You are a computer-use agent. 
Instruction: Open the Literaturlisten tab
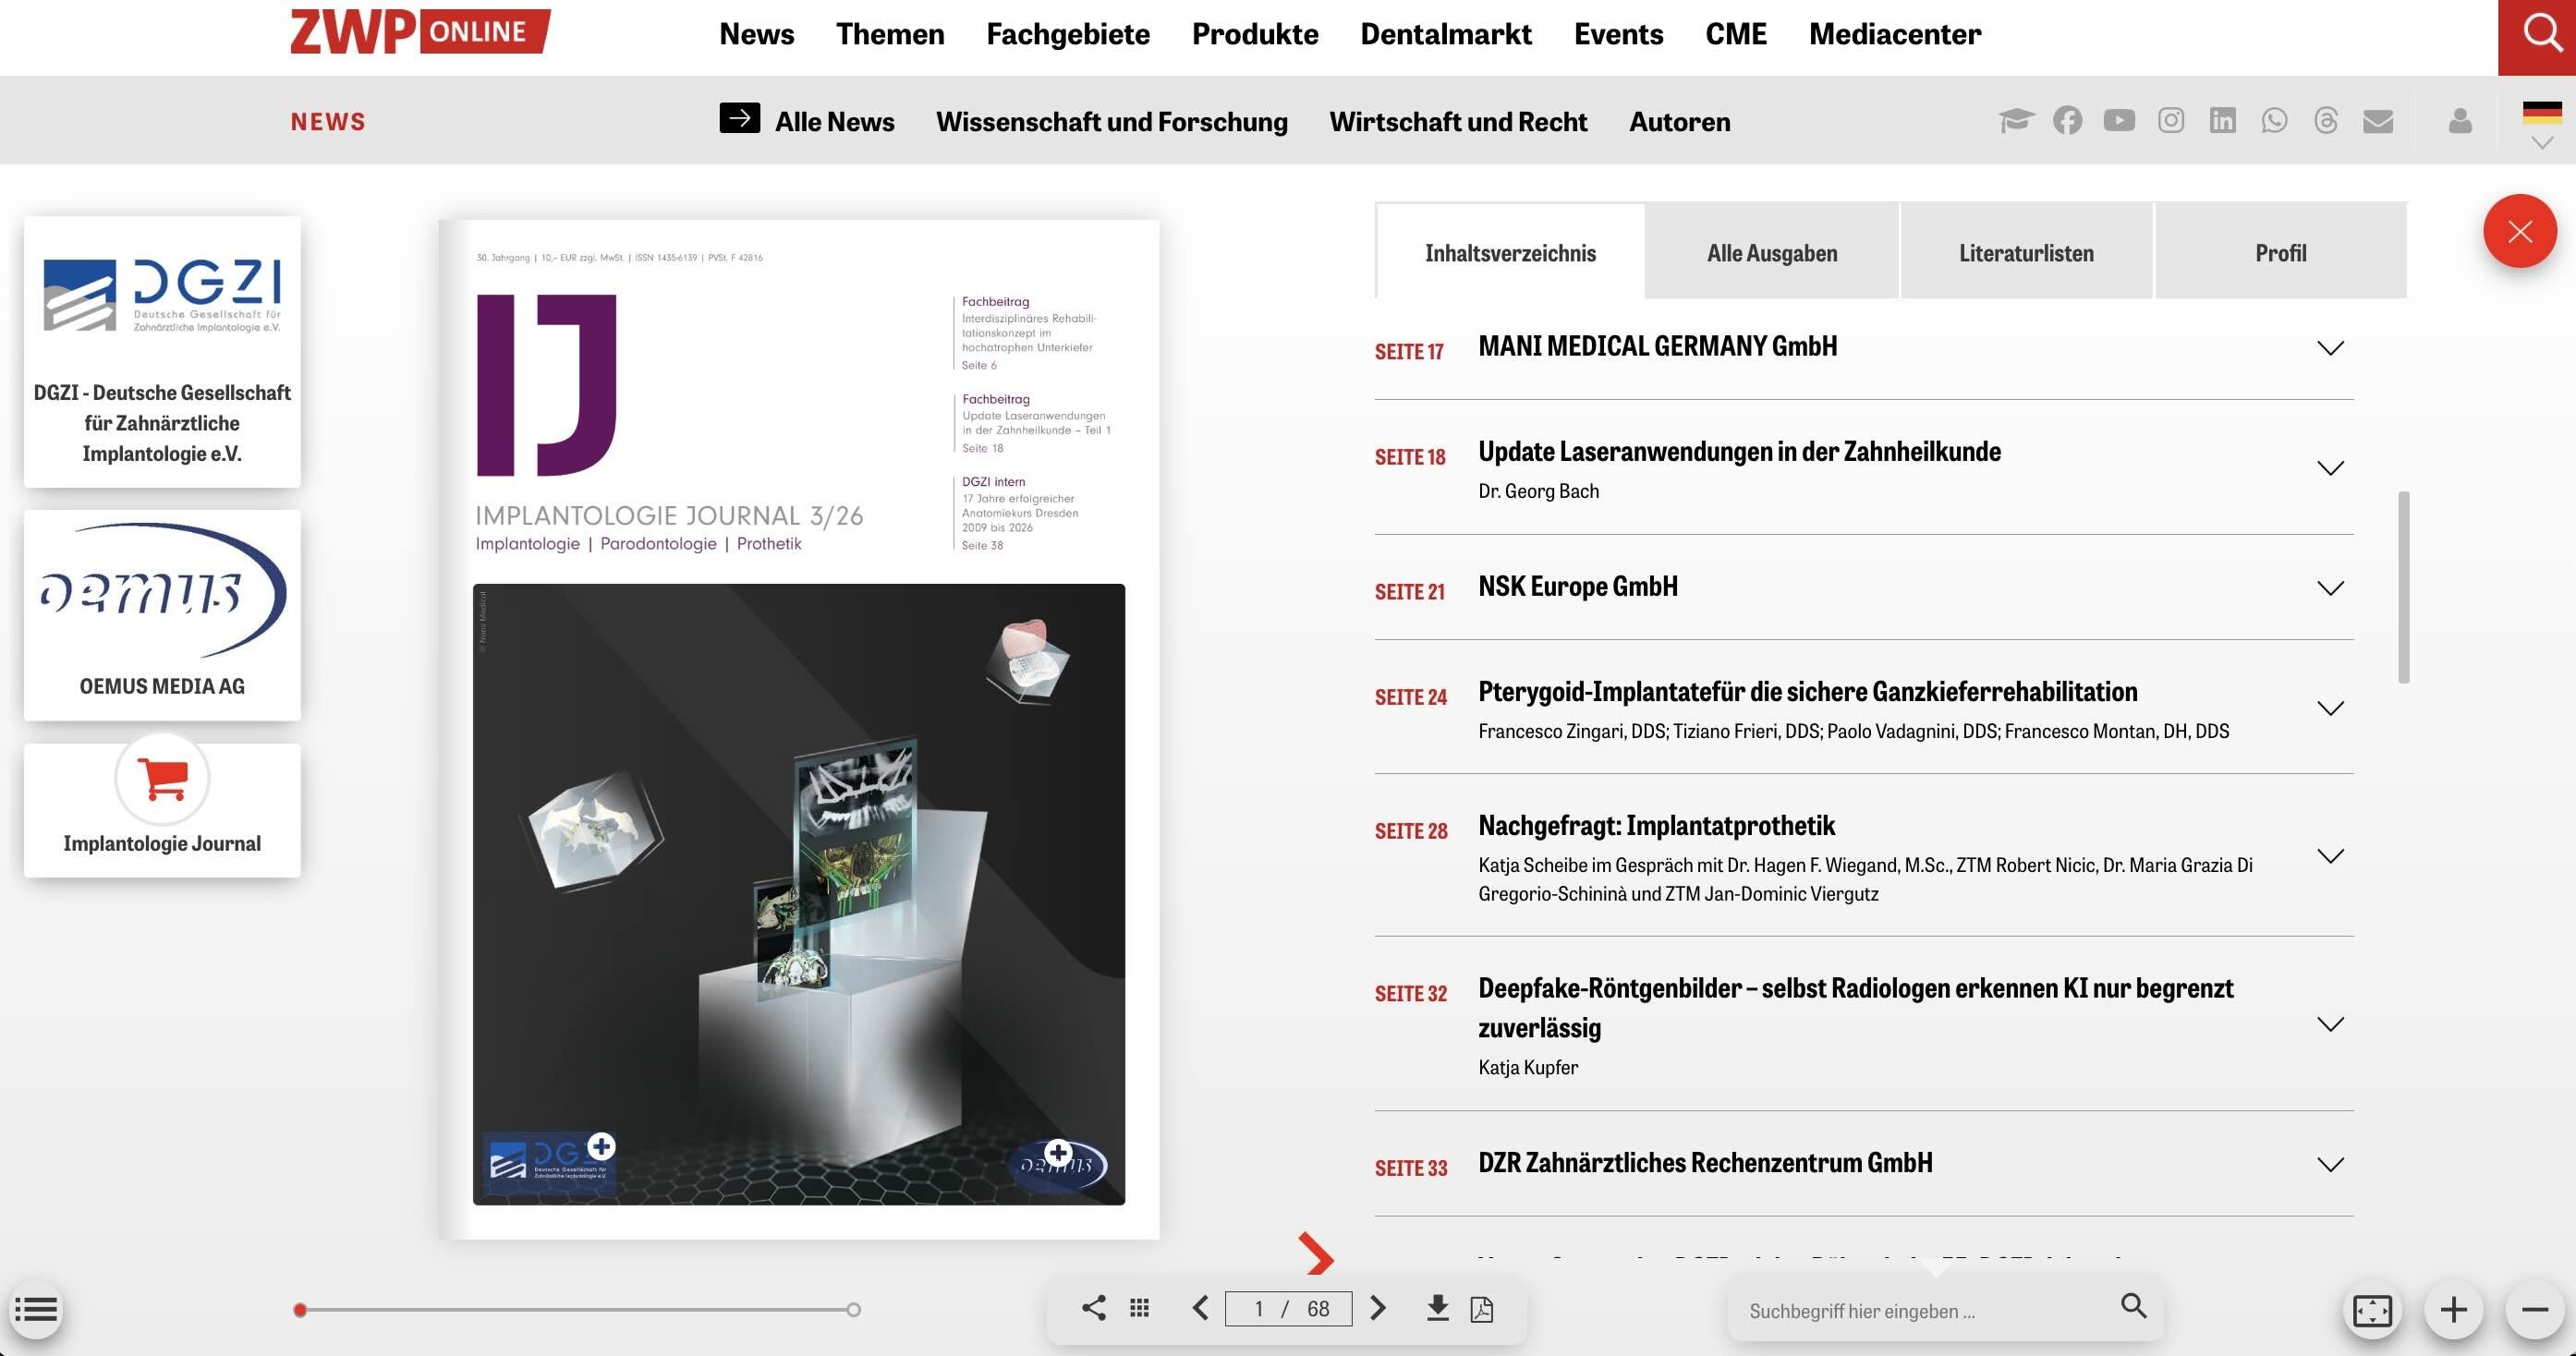(x=2026, y=253)
